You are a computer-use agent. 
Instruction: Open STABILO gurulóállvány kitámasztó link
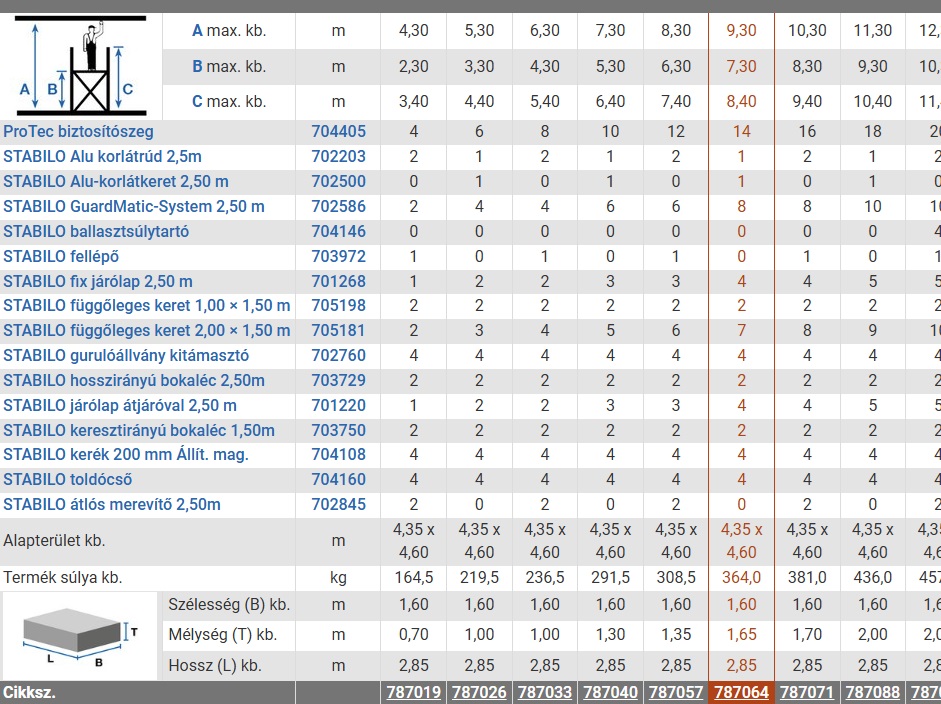point(126,355)
